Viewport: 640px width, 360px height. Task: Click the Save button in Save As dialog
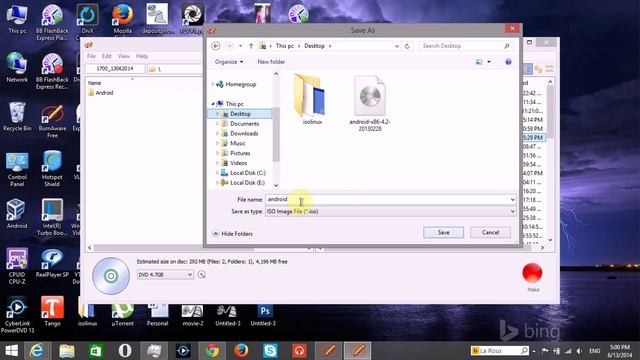pyautogui.click(x=443, y=232)
